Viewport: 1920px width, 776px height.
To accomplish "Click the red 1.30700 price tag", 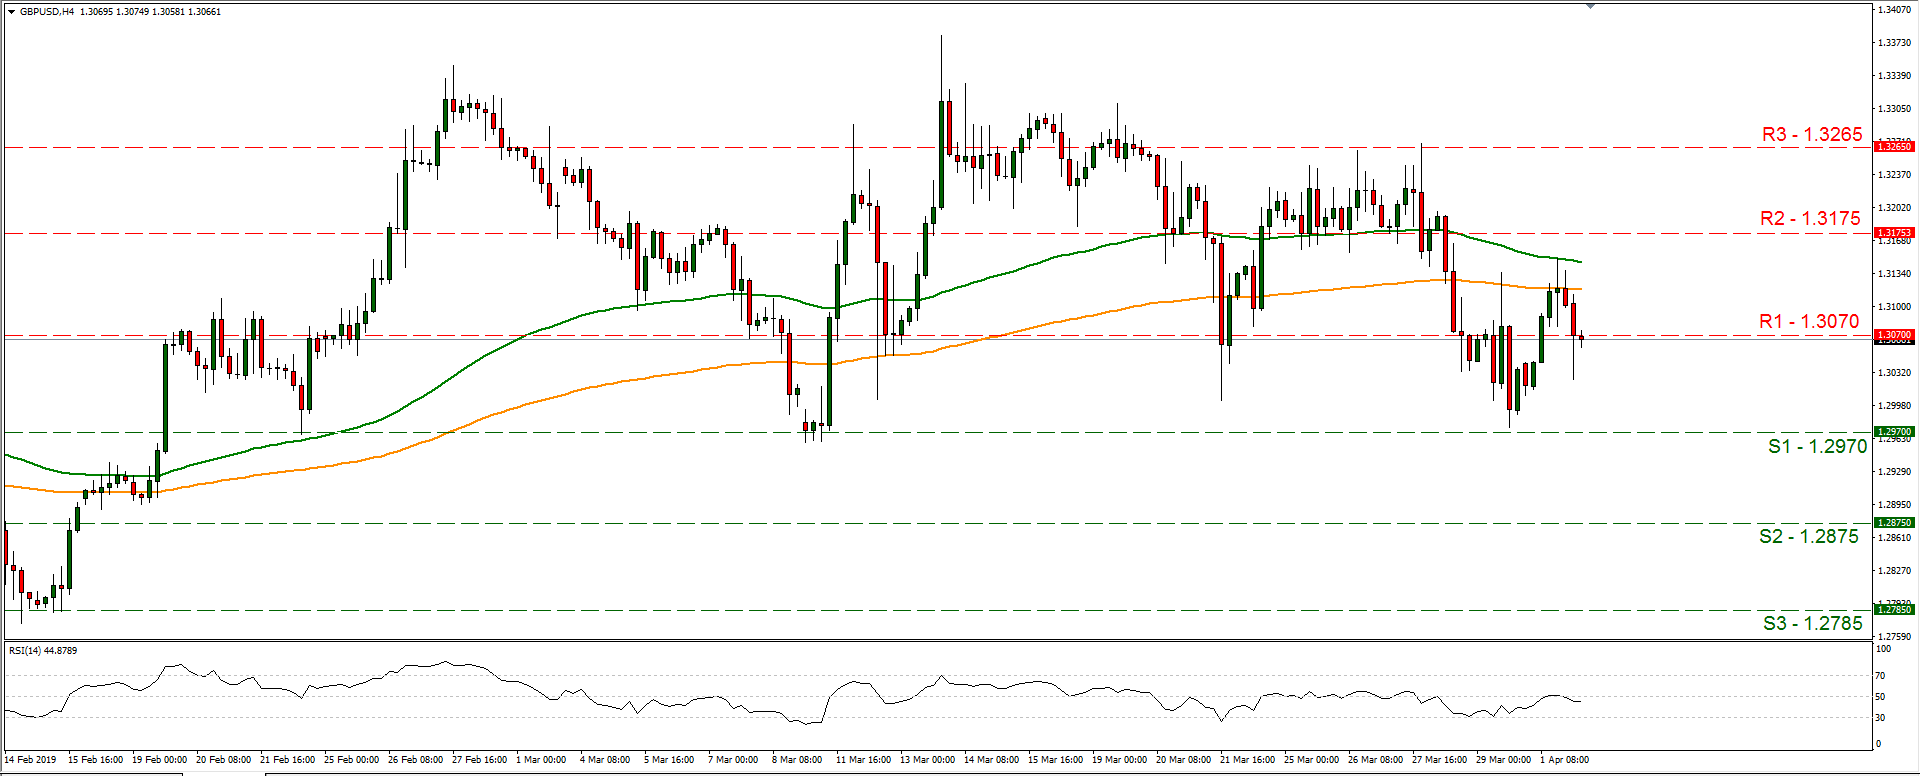I will pos(1894,335).
